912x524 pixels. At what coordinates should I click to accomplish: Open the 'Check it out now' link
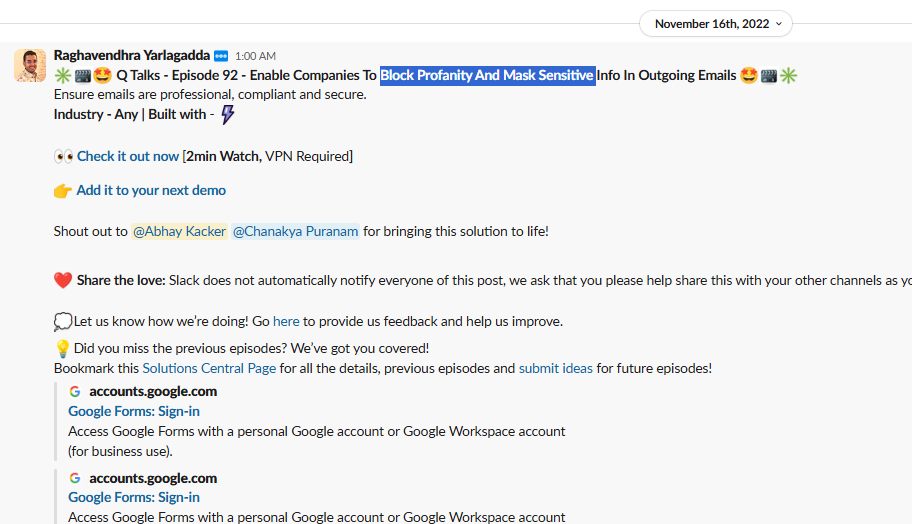(128, 156)
